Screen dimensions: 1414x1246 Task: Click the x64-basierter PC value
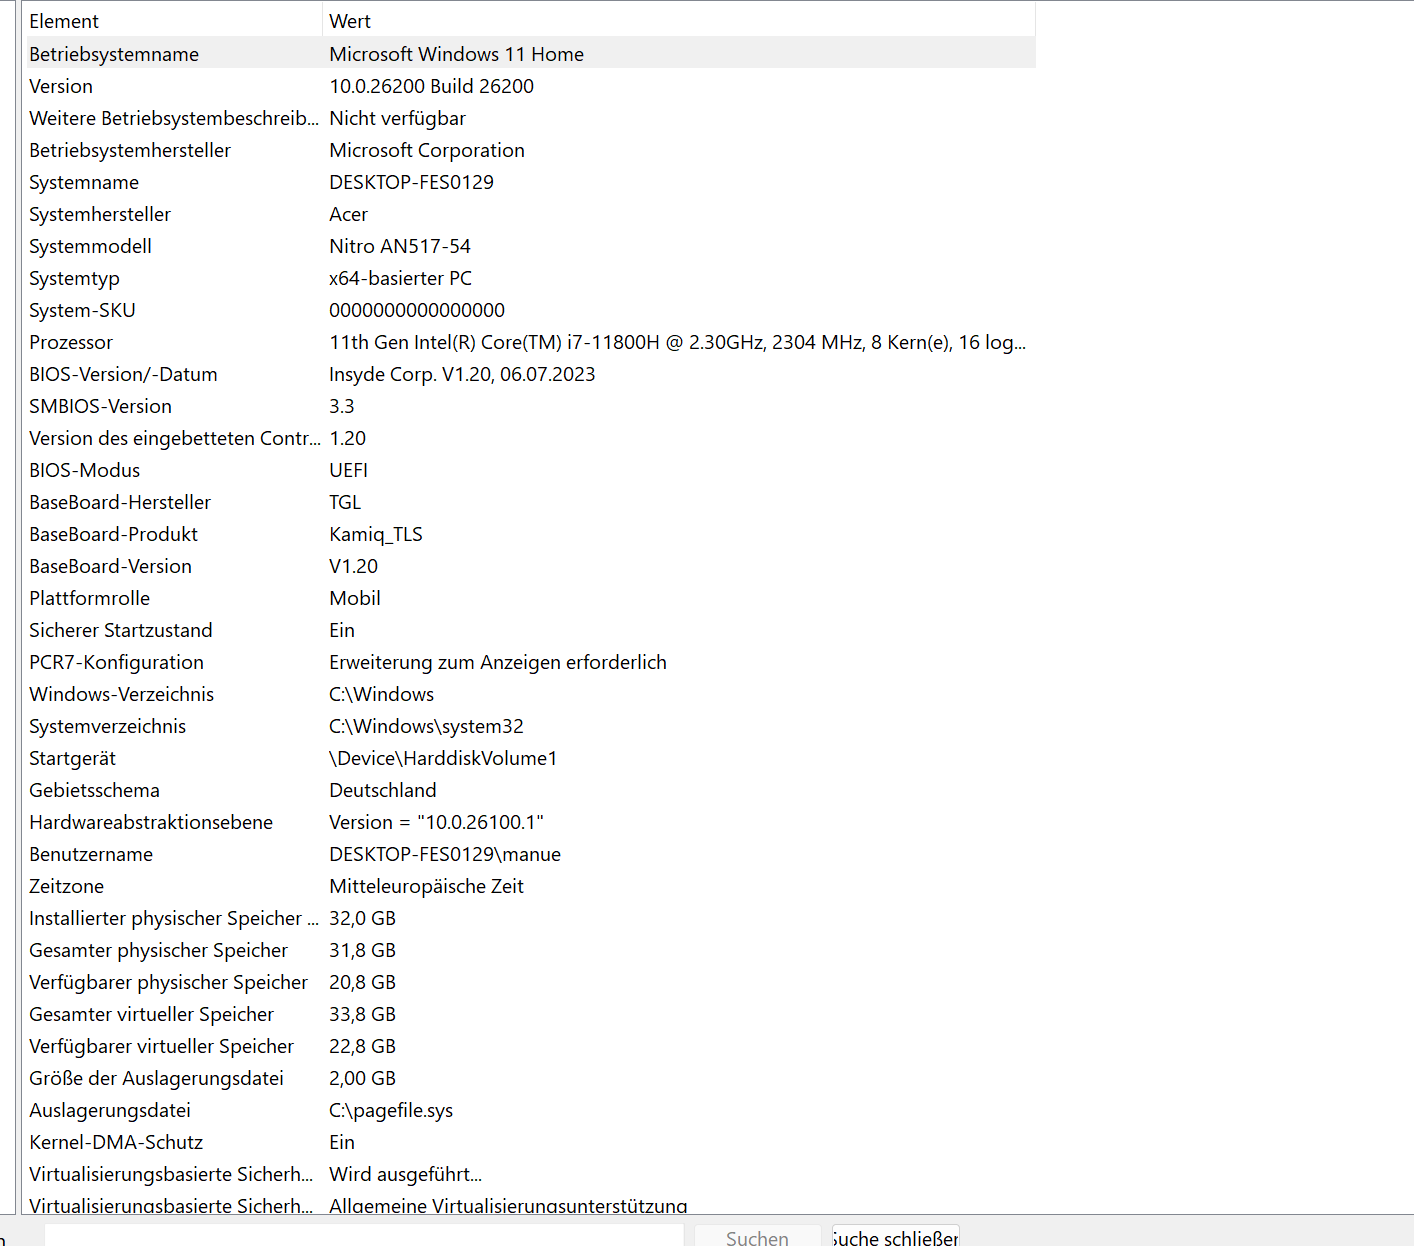click(x=401, y=278)
